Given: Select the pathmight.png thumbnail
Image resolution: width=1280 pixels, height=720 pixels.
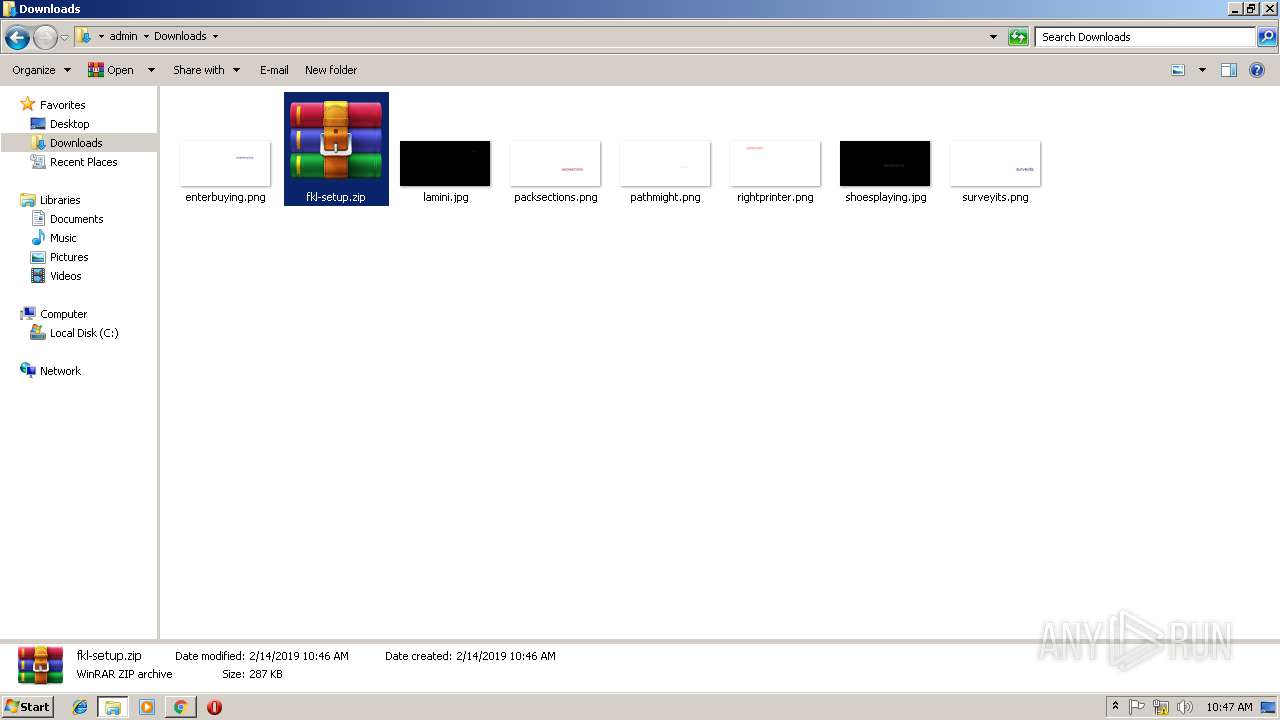Looking at the screenshot, I should (665, 163).
